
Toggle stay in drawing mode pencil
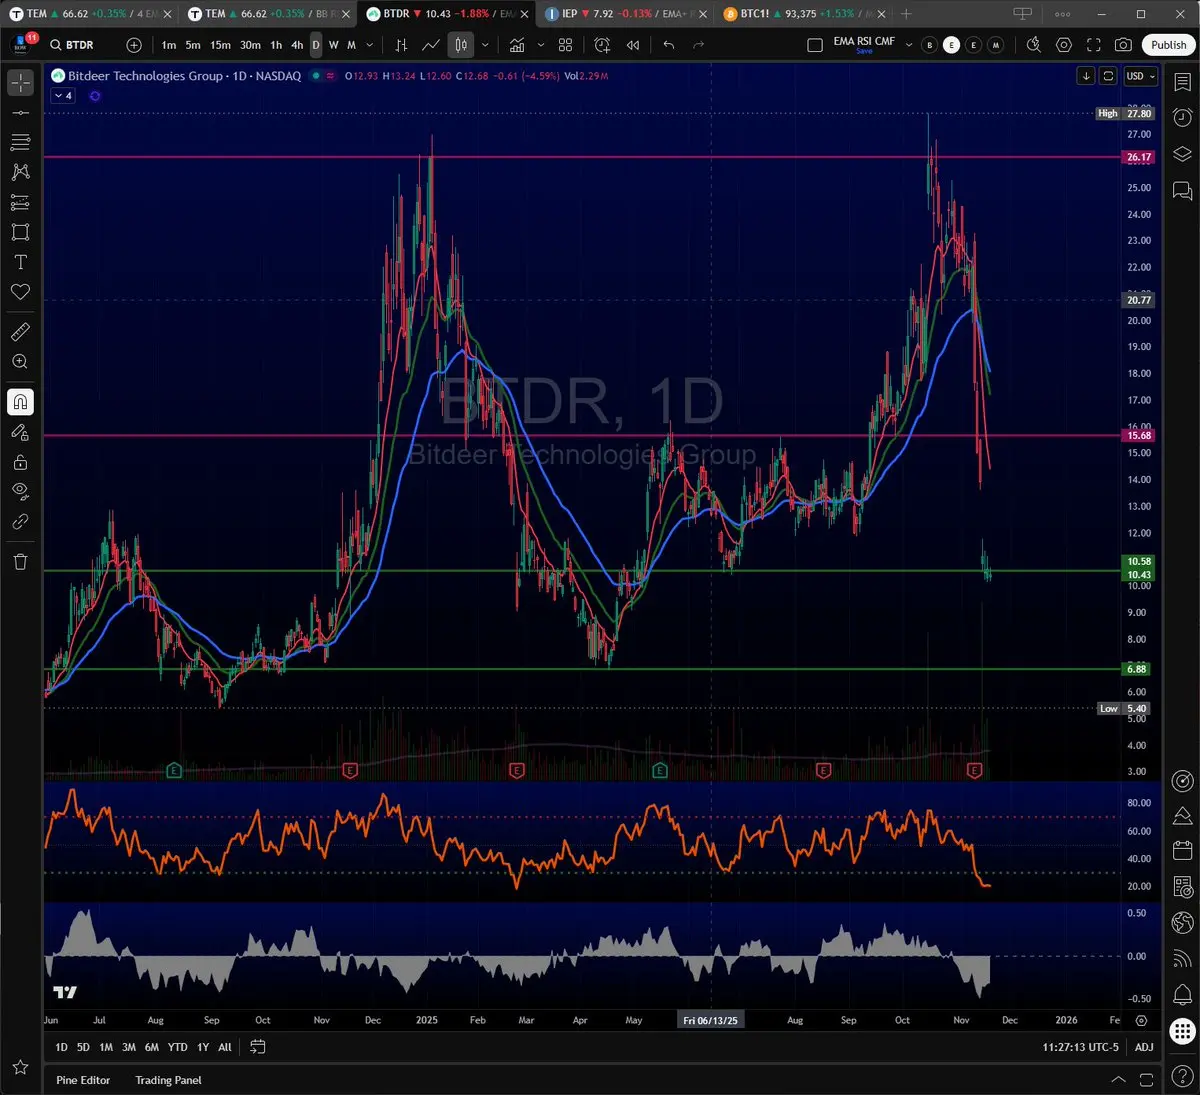[x=20, y=432]
